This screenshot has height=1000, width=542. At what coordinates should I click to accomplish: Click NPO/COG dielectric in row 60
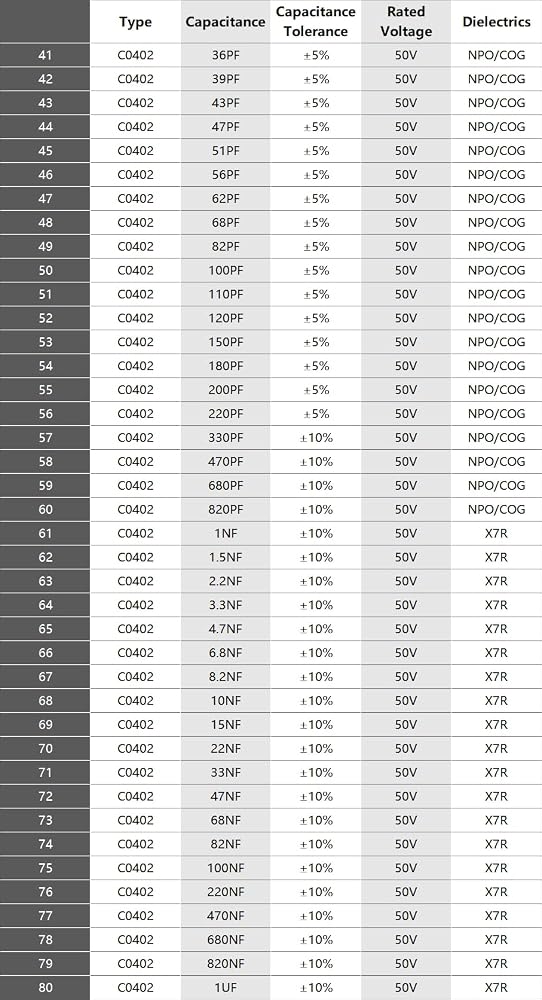(496, 510)
